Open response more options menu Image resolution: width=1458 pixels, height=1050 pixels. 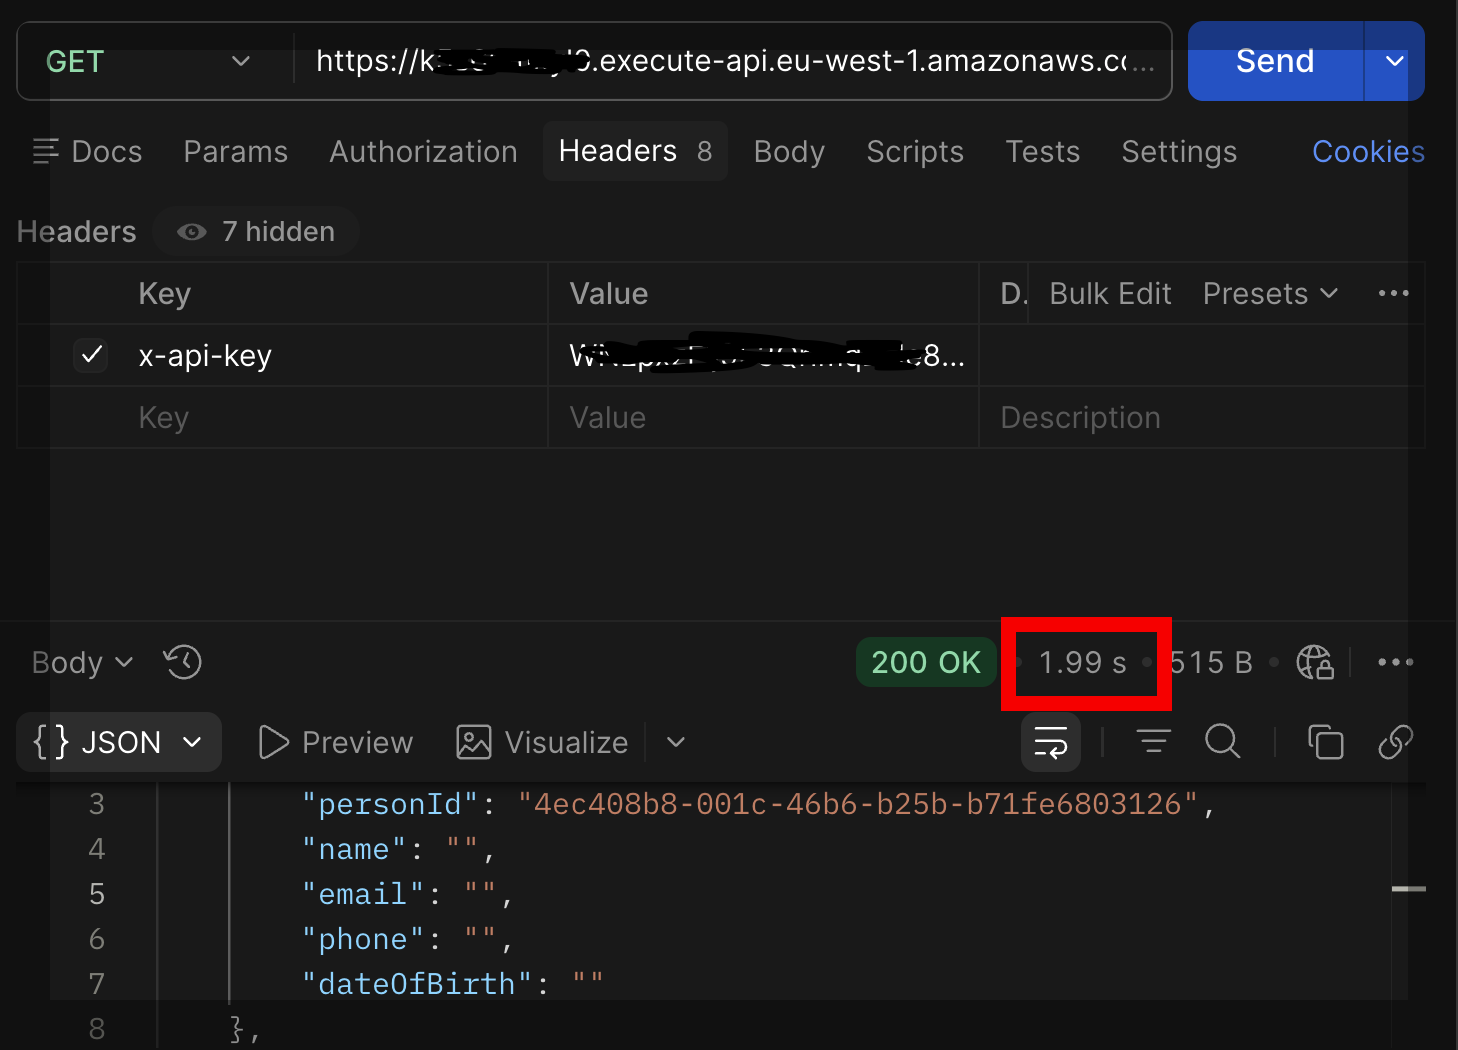click(x=1395, y=662)
